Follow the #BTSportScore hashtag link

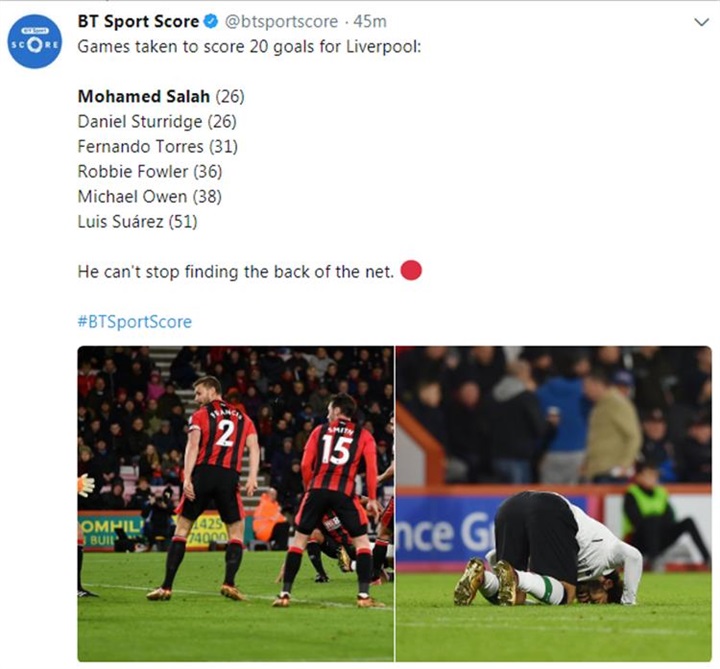[x=135, y=321]
